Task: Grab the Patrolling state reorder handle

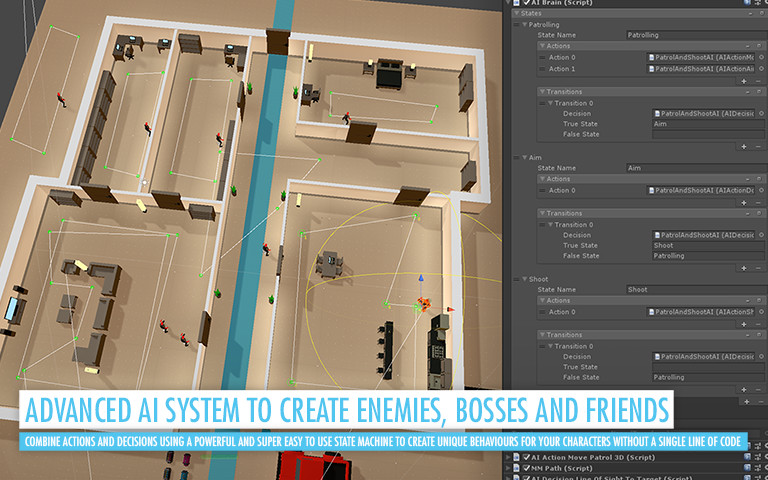Action: [516, 24]
